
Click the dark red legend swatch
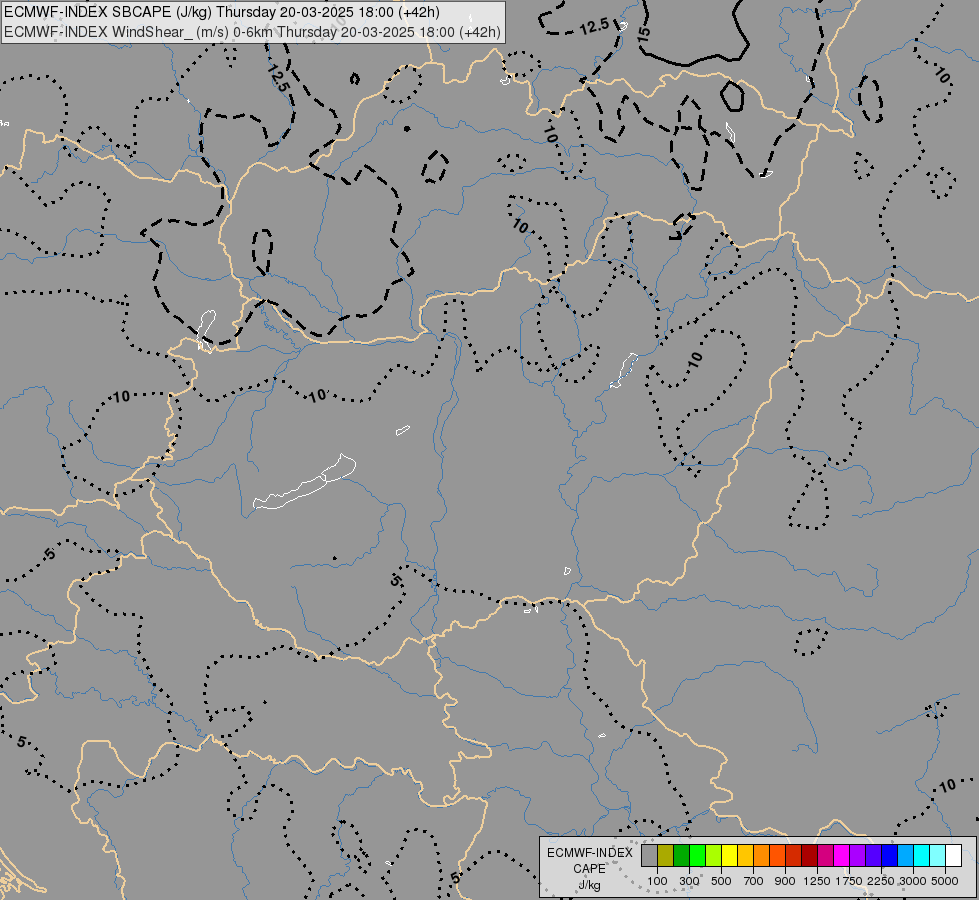point(809,855)
